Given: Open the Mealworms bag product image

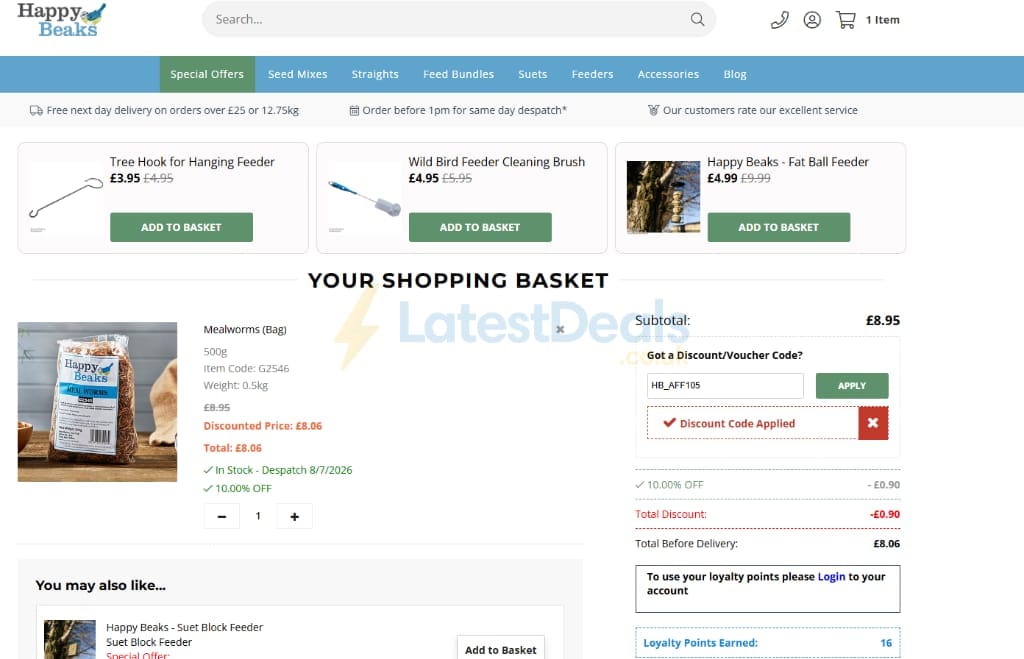Looking at the screenshot, I should (x=97, y=402).
